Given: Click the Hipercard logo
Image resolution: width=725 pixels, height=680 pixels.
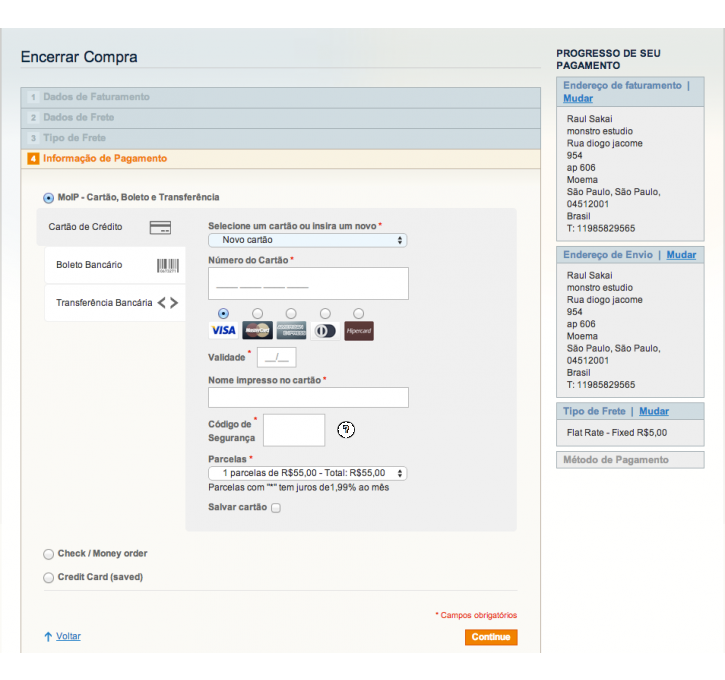Looking at the screenshot, I should tap(358, 331).
